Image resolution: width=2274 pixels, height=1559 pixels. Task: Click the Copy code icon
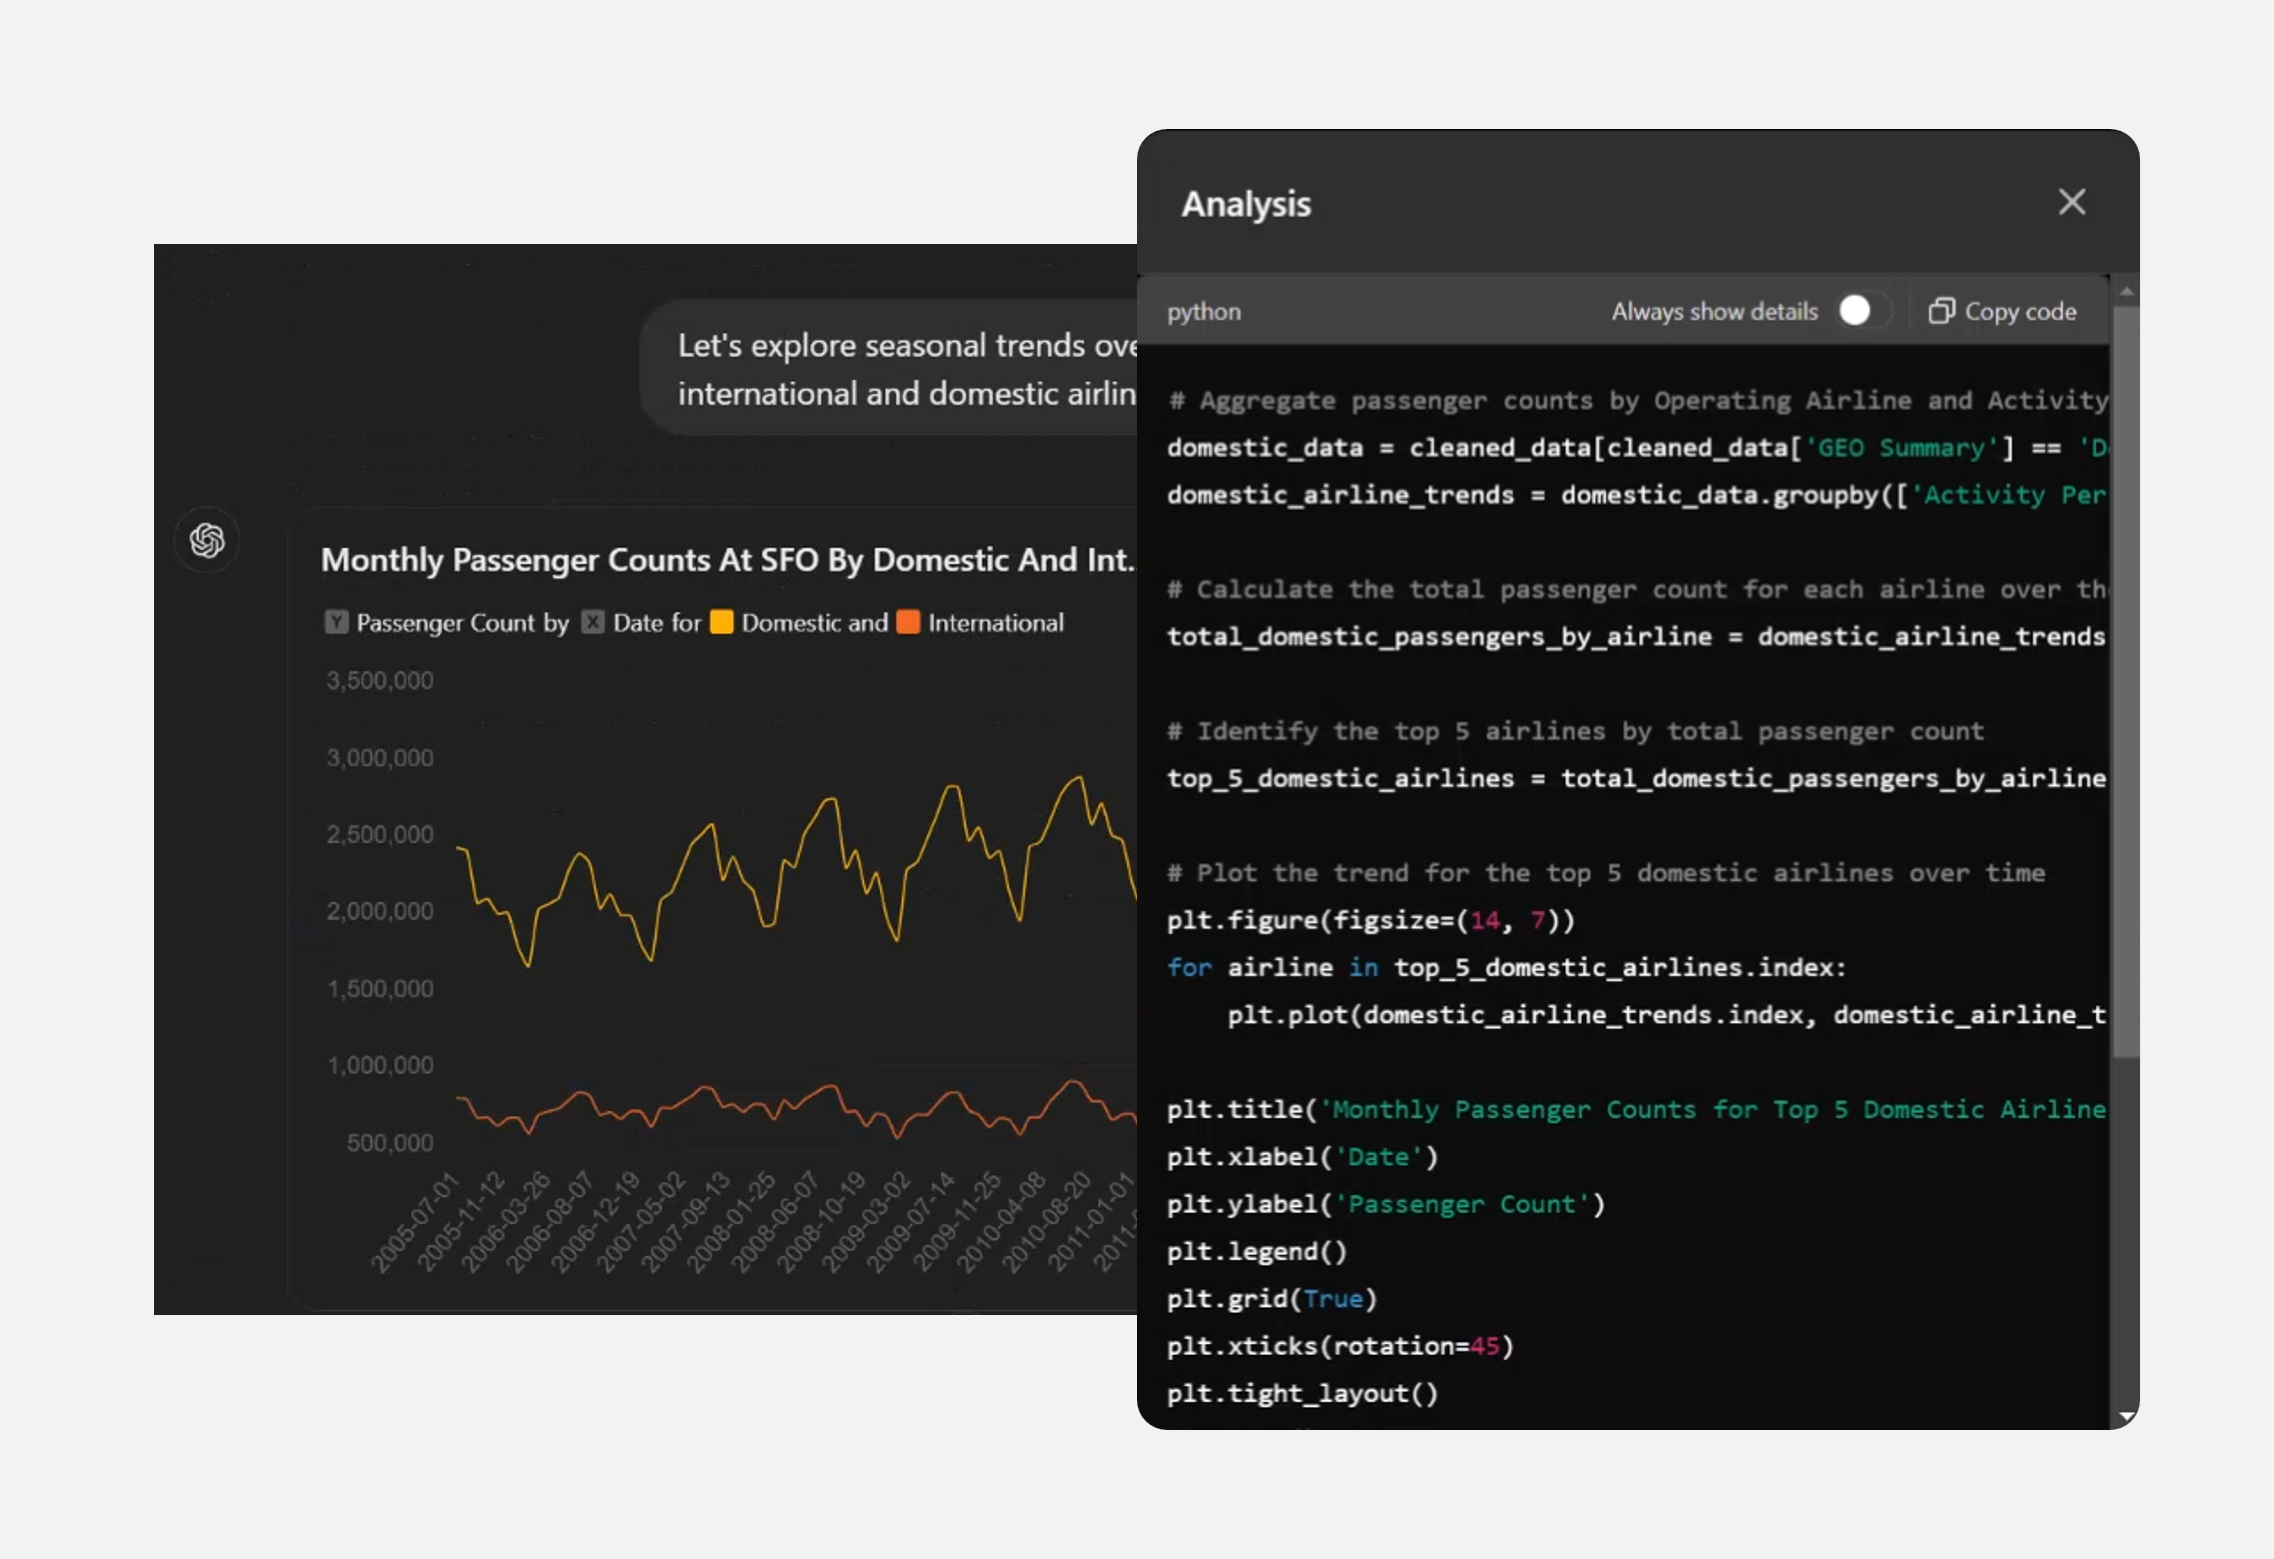pyautogui.click(x=1940, y=311)
